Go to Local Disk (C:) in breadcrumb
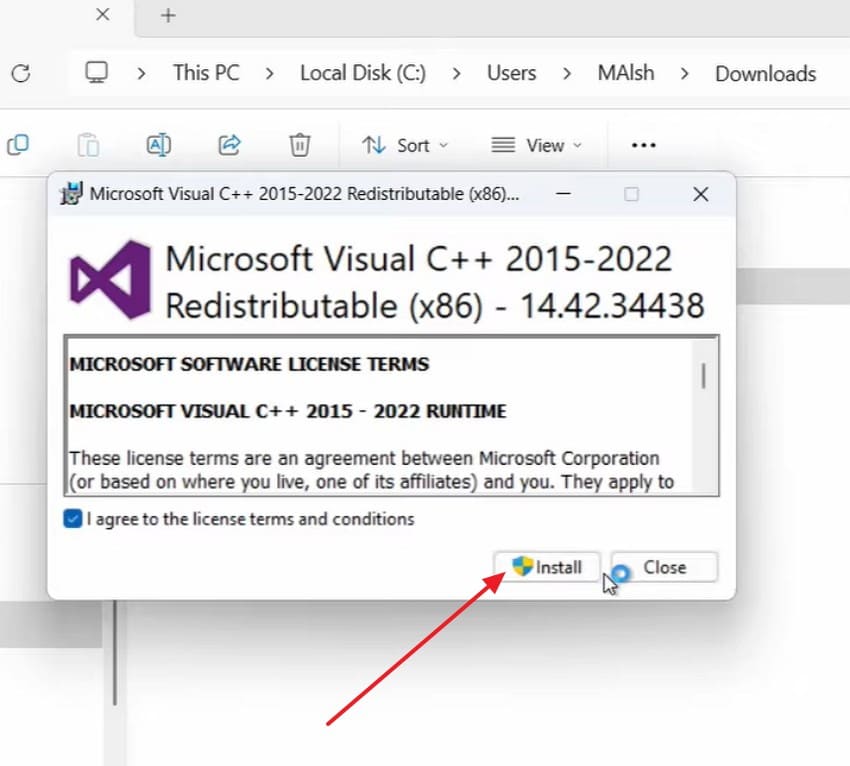 coord(363,73)
